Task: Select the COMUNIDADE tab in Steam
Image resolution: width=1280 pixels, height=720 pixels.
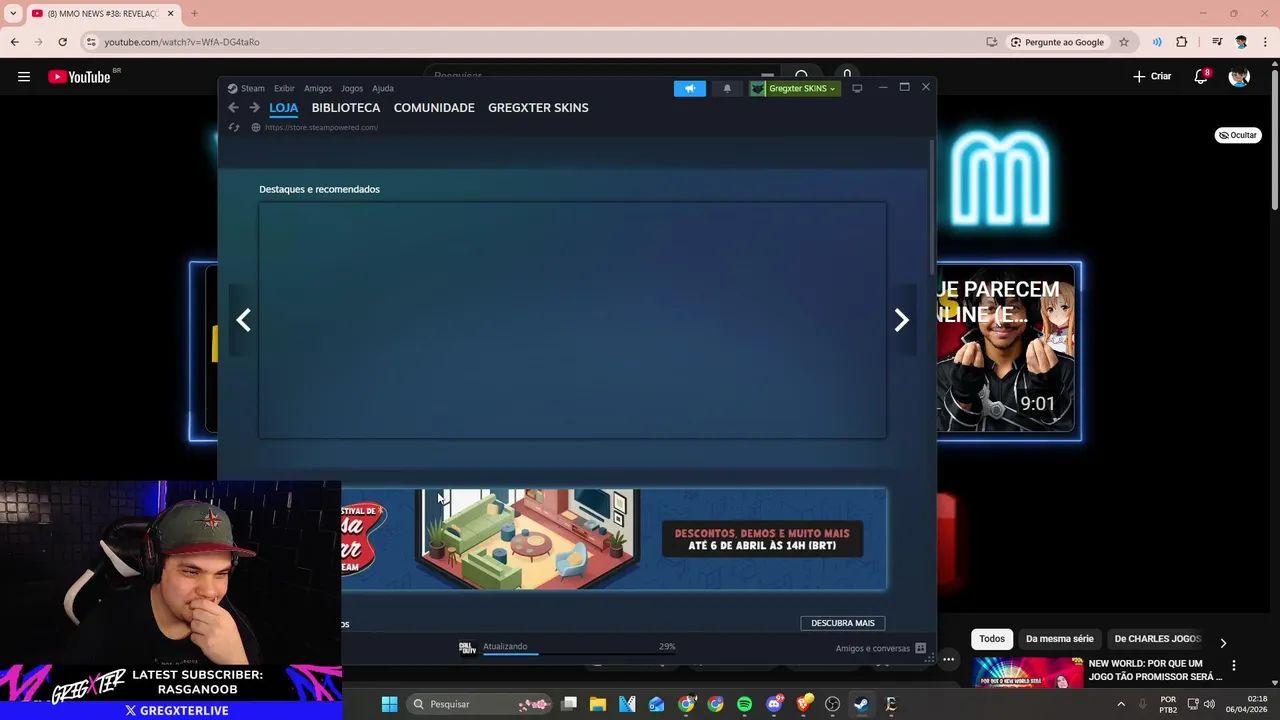Action: 434,108
